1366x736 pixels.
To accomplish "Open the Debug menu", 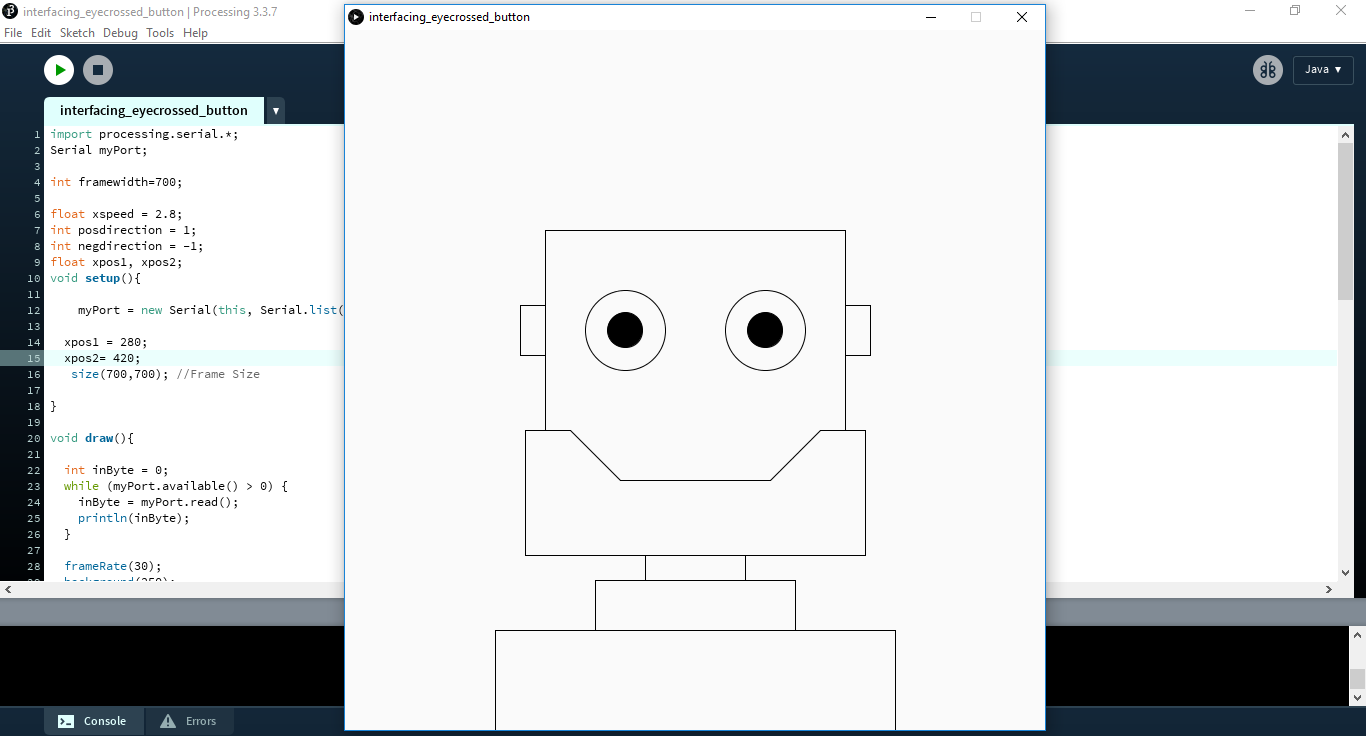I will (120, 33).
